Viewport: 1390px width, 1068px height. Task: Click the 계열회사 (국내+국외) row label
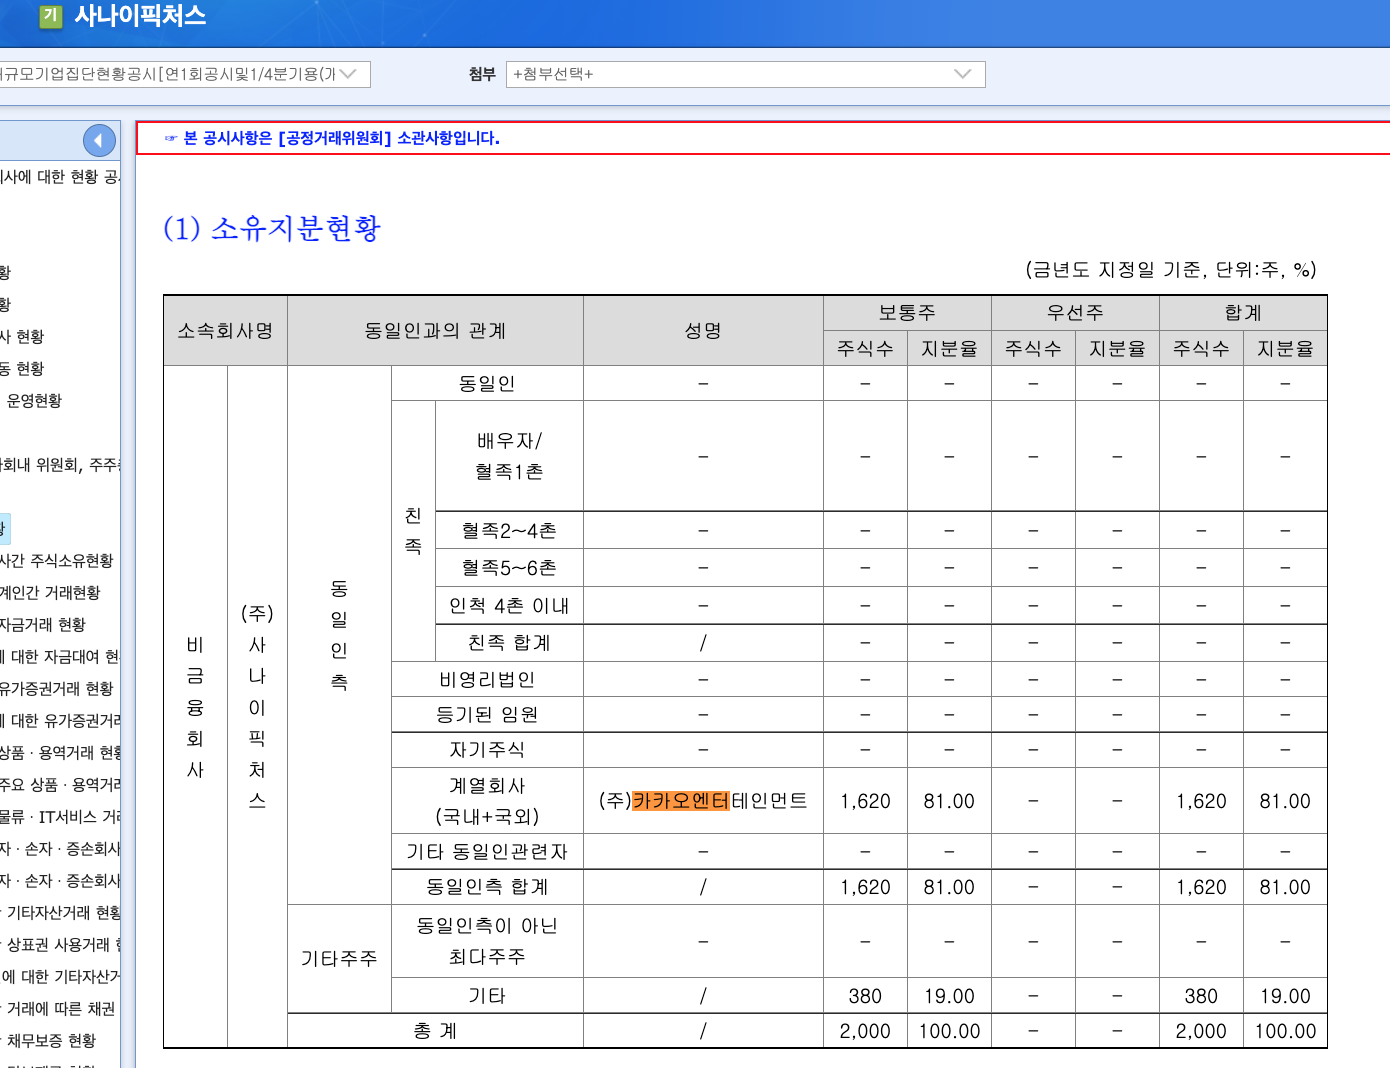[x=487, y=801]
